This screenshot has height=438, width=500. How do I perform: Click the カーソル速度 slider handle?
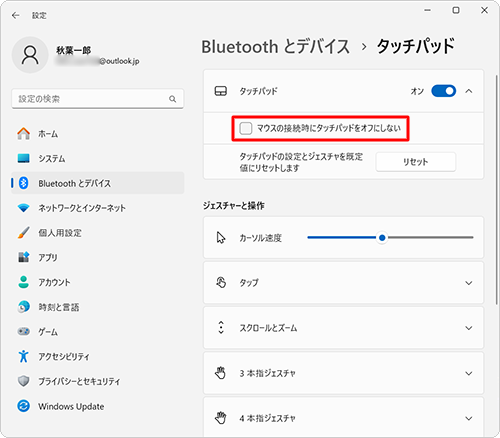click(x=382, y=238)
